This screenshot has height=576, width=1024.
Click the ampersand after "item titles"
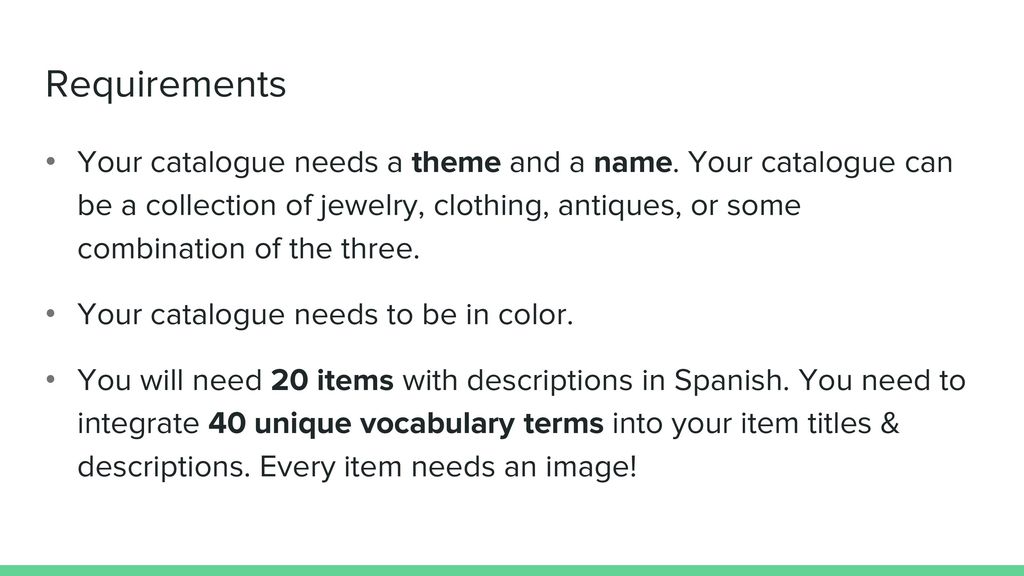(889, 423)
